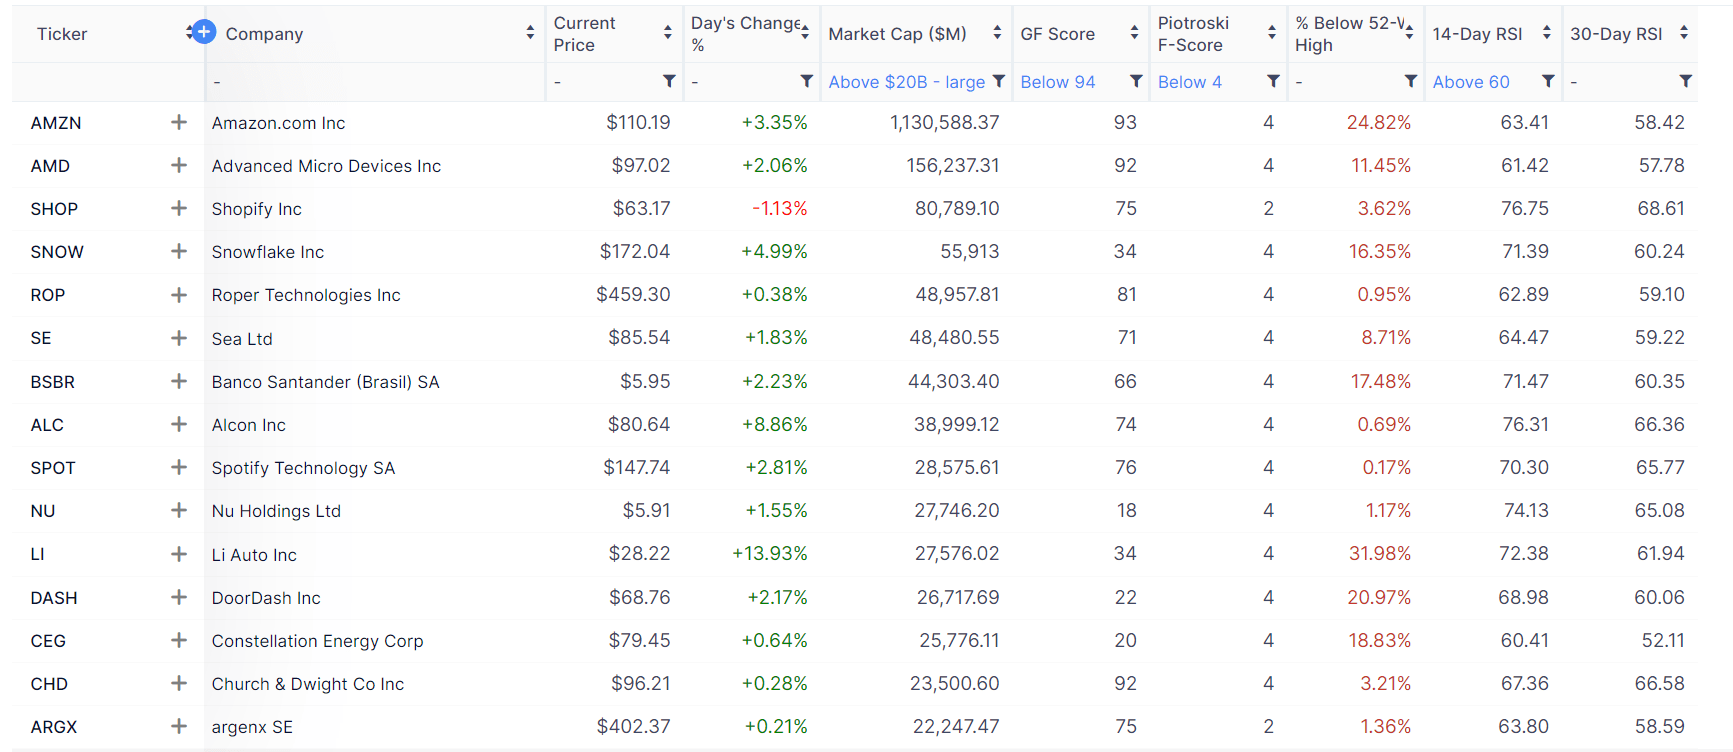Open Nu Holdings Ltd

(x=276, y=511)
